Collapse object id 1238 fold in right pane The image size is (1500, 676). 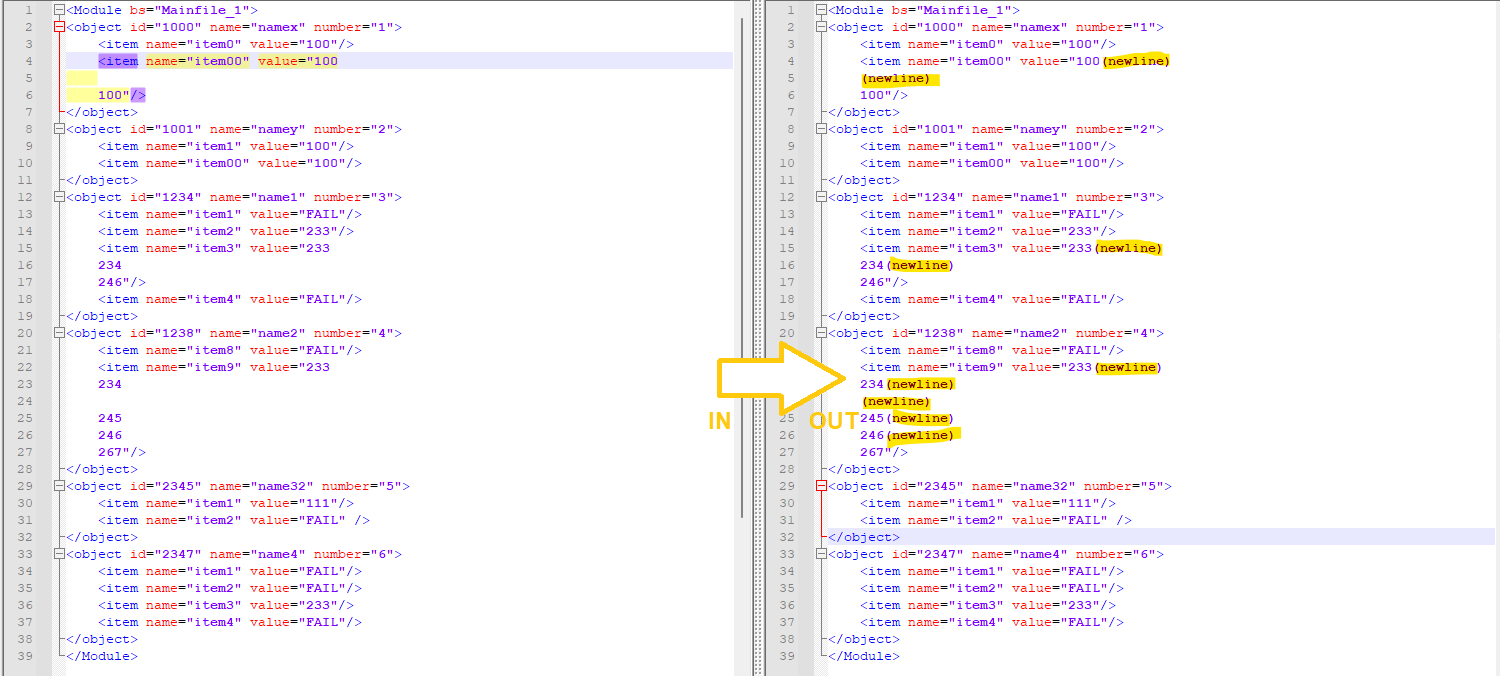pos(821,333)
